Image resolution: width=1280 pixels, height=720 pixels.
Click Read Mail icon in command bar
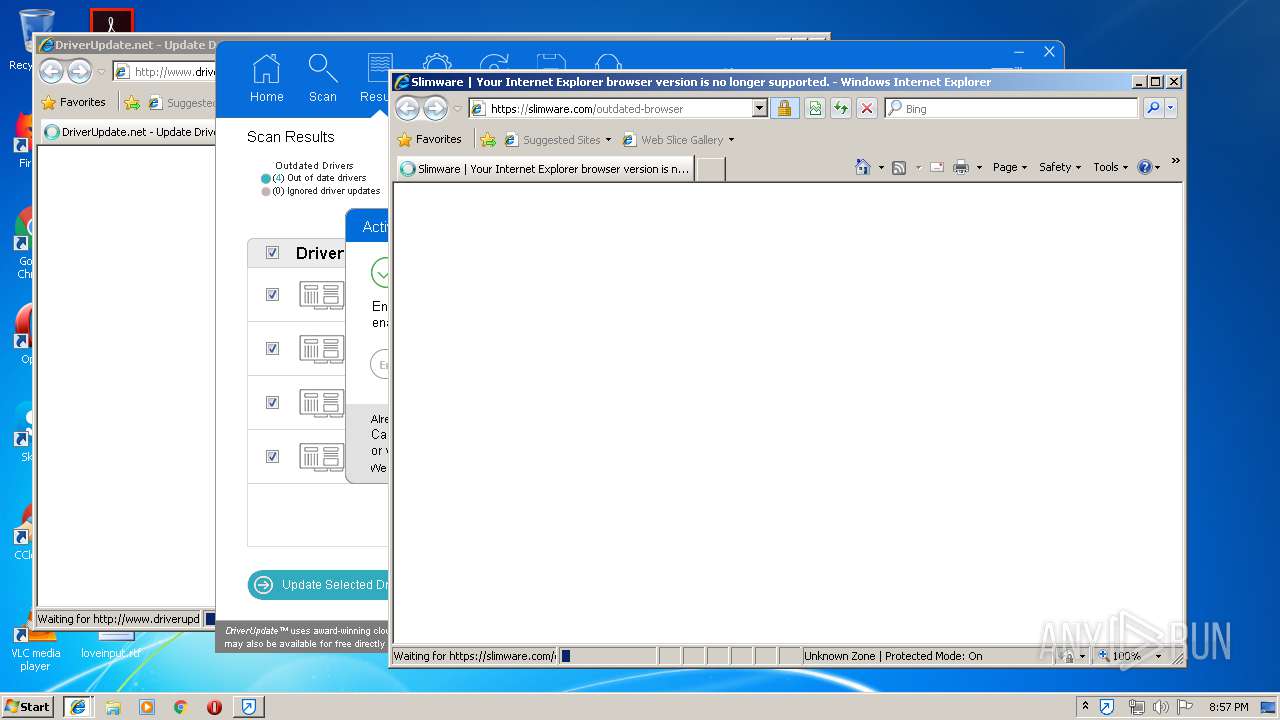pos(937,167)
